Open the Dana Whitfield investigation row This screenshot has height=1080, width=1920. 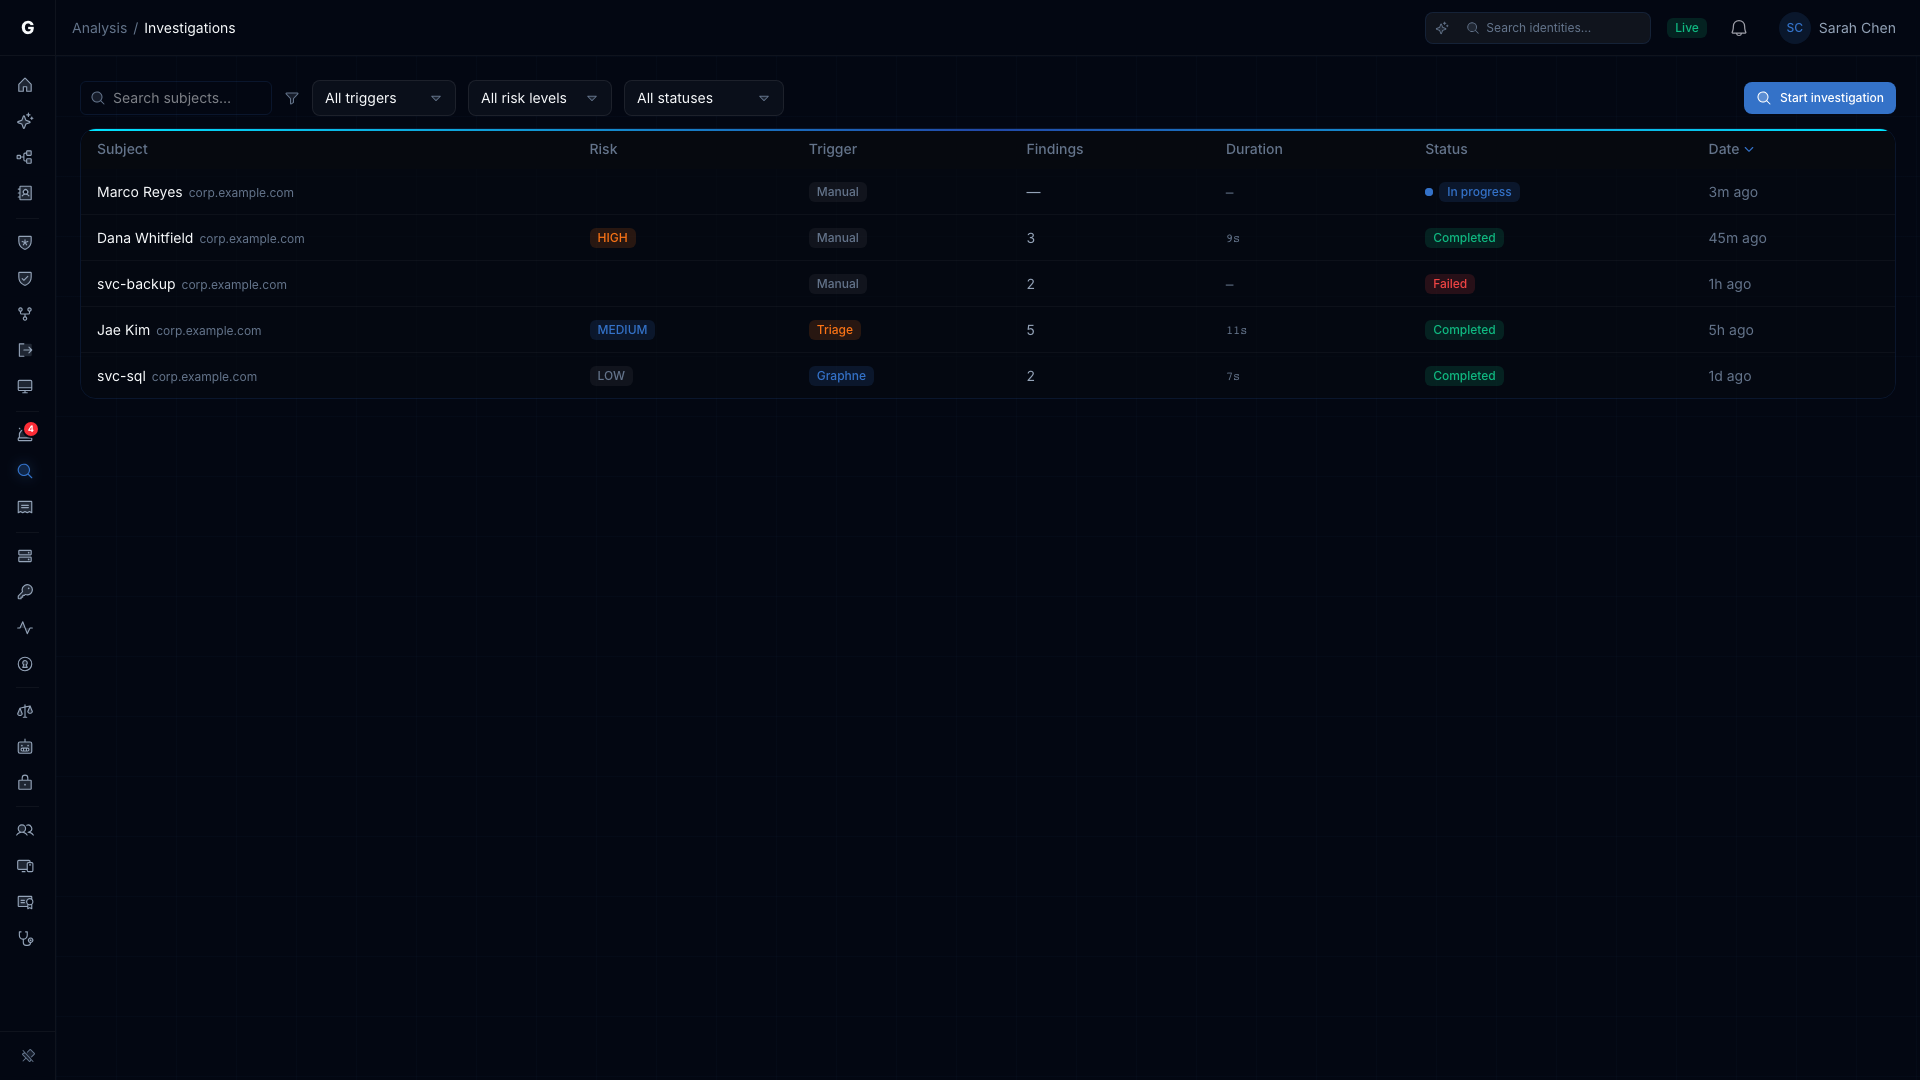(988, 238)
